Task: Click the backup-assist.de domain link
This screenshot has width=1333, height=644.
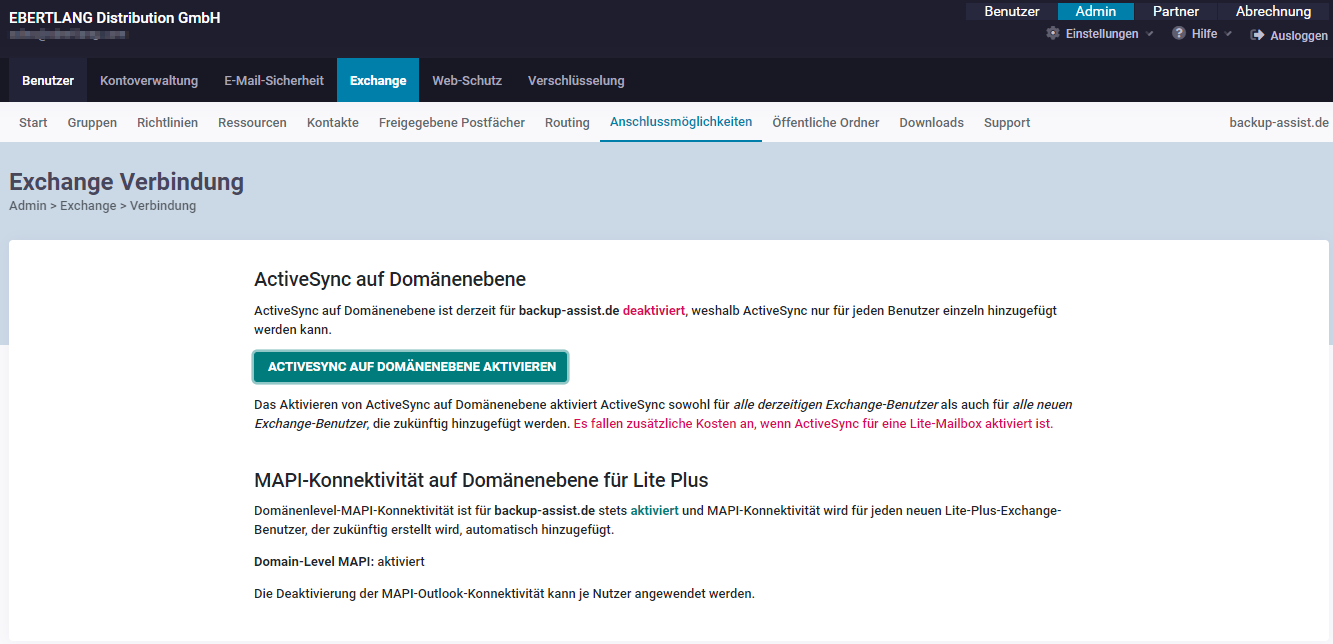Action: [x=1279, y=123]
